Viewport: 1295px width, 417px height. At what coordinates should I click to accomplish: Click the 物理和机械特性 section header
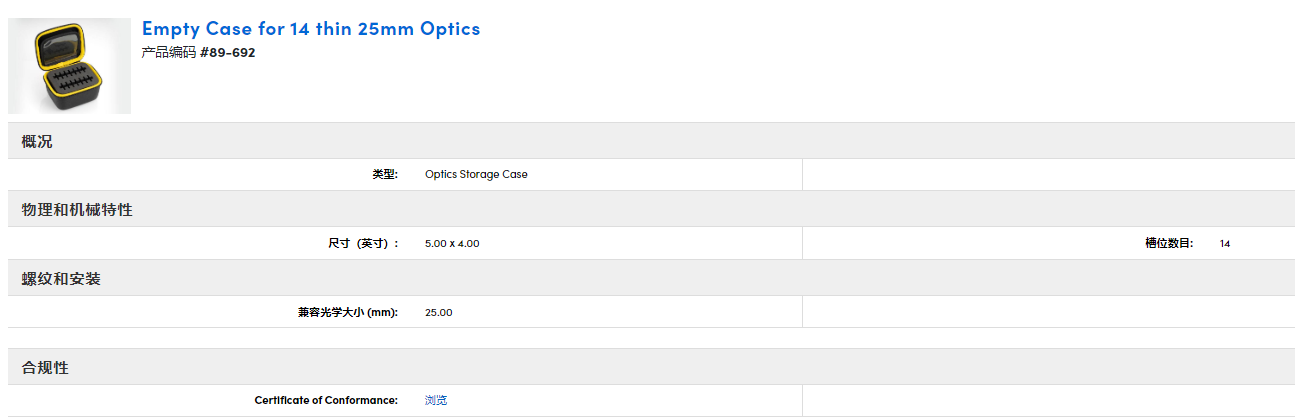[x=77, y=209]
